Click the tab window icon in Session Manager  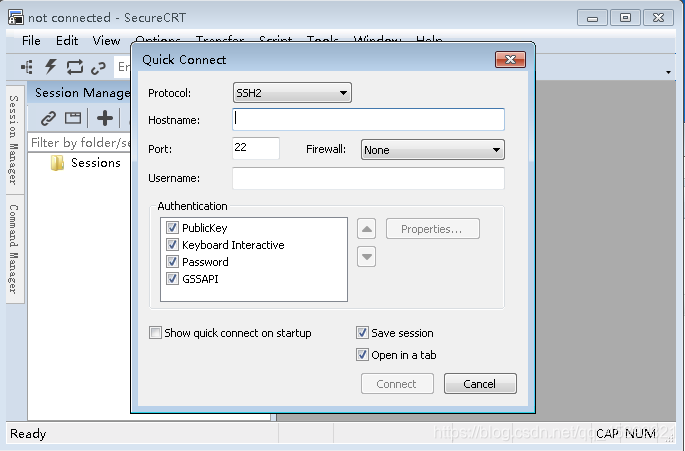coord(73,118)
